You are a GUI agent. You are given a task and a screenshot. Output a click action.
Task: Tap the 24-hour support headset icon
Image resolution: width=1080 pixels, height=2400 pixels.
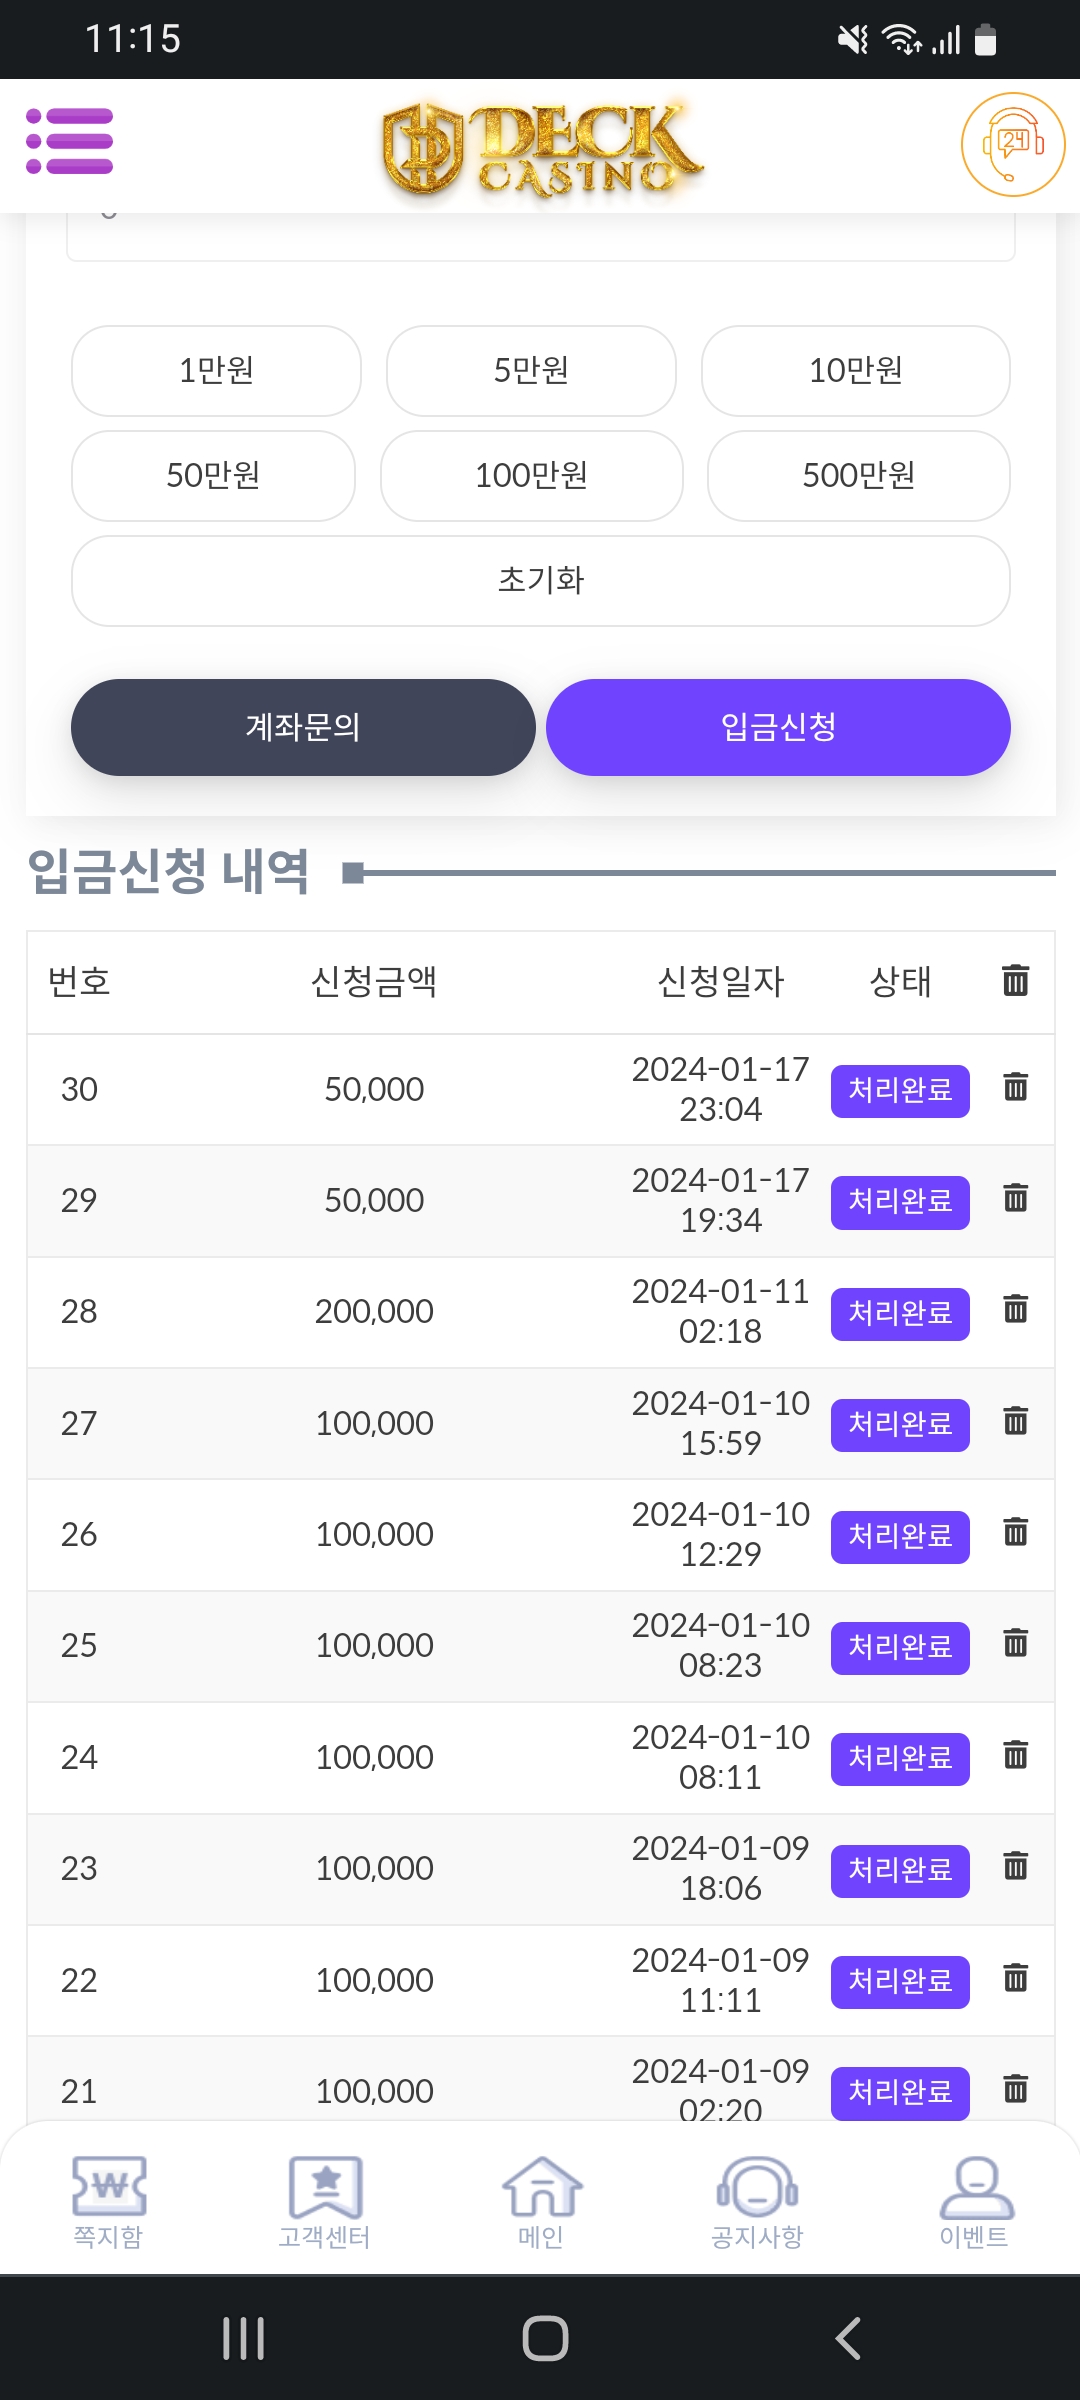[x=1012, y=144]
